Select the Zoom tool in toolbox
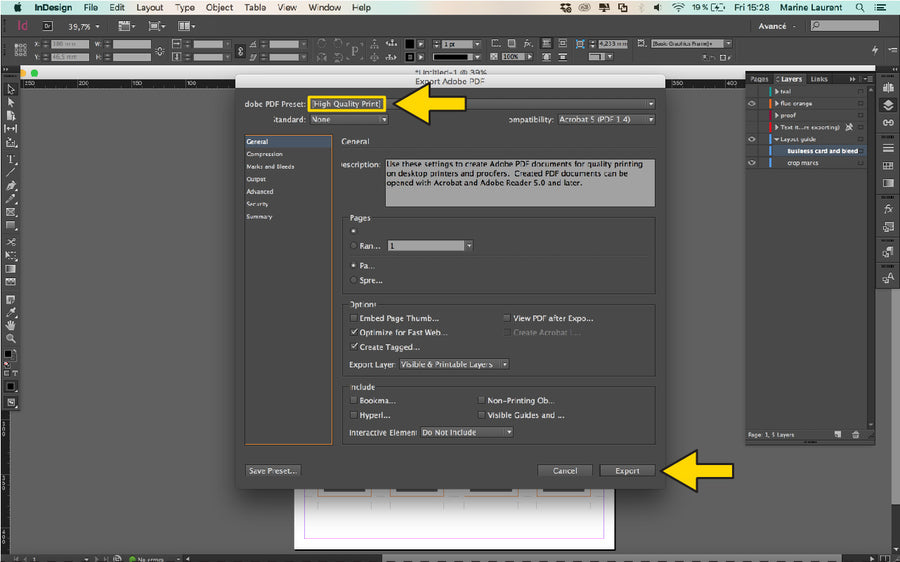900x562 pixels. 10,339
